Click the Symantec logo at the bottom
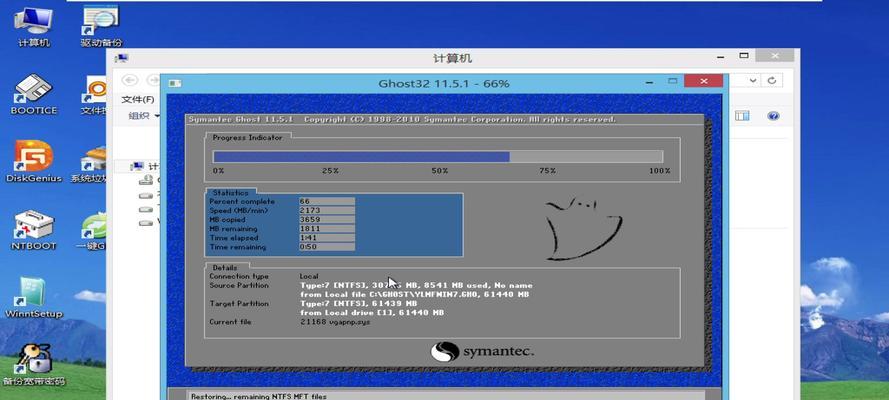Viewport: 889px width, 400px height. click(482, 351)
